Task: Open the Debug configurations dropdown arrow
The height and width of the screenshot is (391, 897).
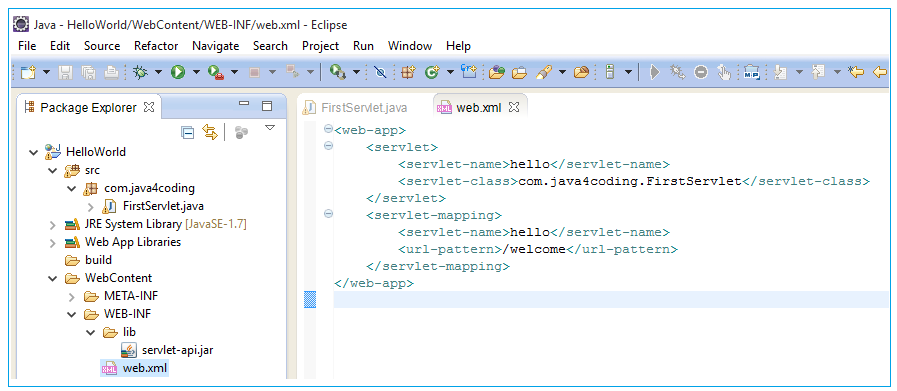Action: 158,72
